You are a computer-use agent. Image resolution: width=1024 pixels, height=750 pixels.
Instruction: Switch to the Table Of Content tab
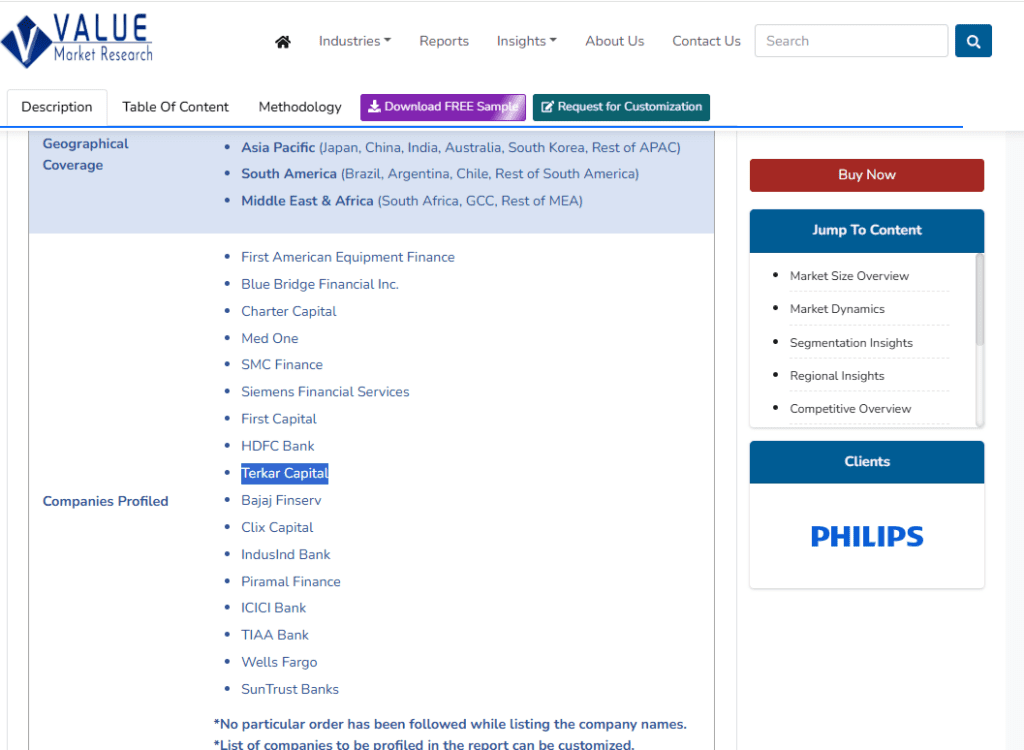click(x=175, y=107)
